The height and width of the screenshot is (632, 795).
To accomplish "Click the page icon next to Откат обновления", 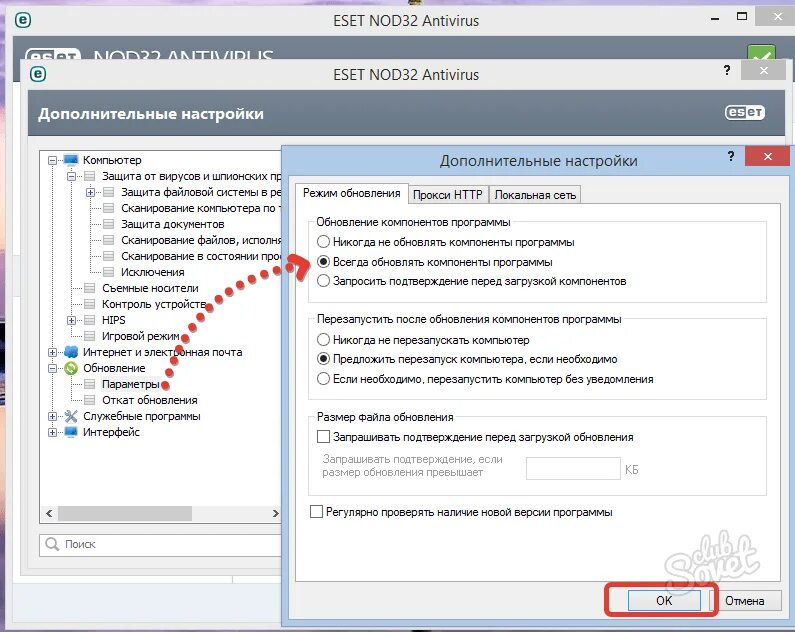I will pyautogui.click(x=89, y=400).
